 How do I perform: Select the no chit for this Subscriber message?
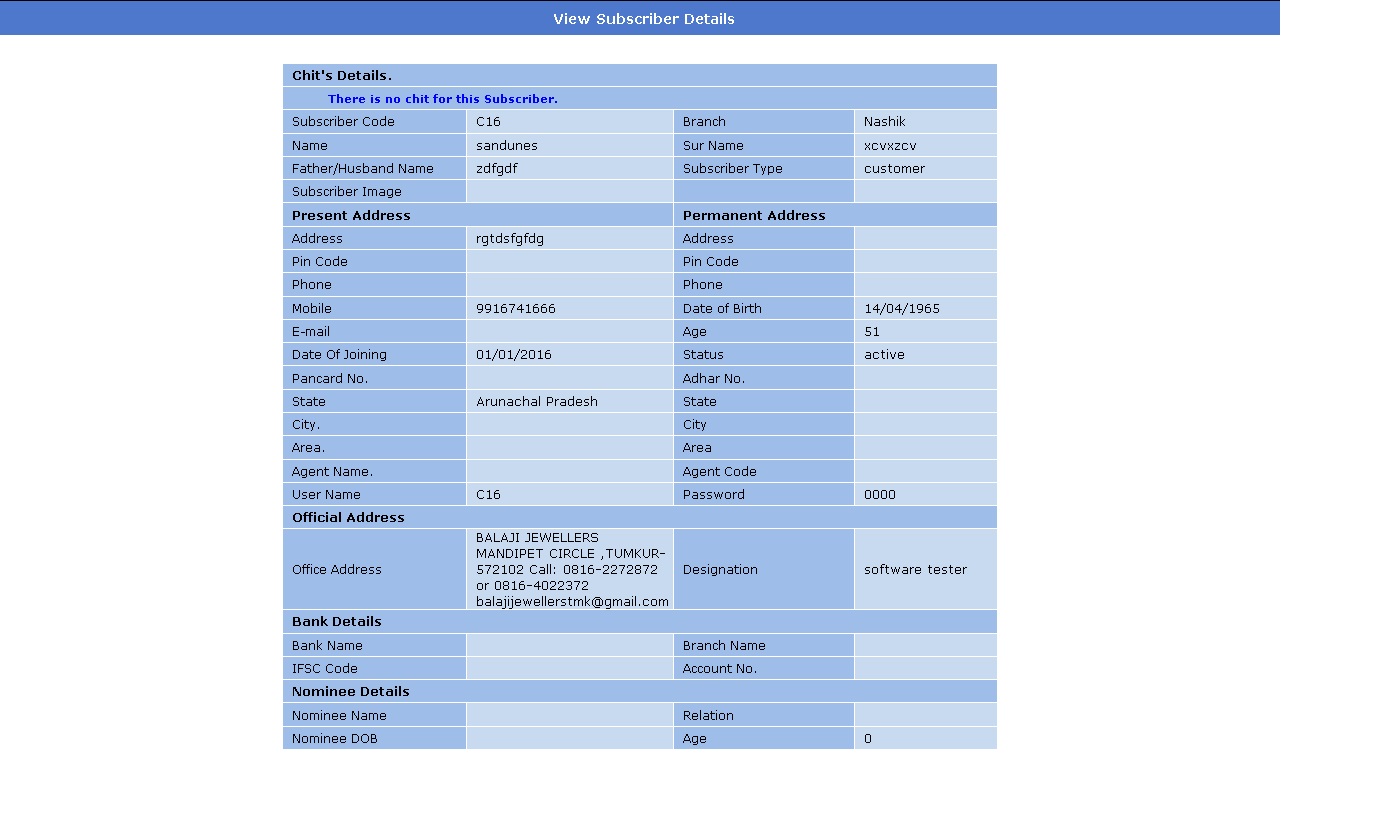click(x=443, y=99)
